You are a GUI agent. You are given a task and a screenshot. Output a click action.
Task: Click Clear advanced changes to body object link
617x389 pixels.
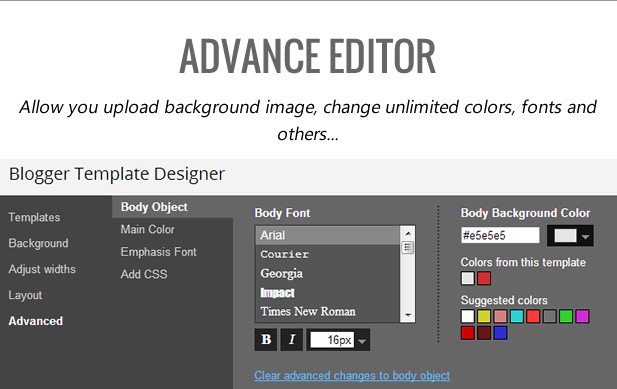coord(352,376)
